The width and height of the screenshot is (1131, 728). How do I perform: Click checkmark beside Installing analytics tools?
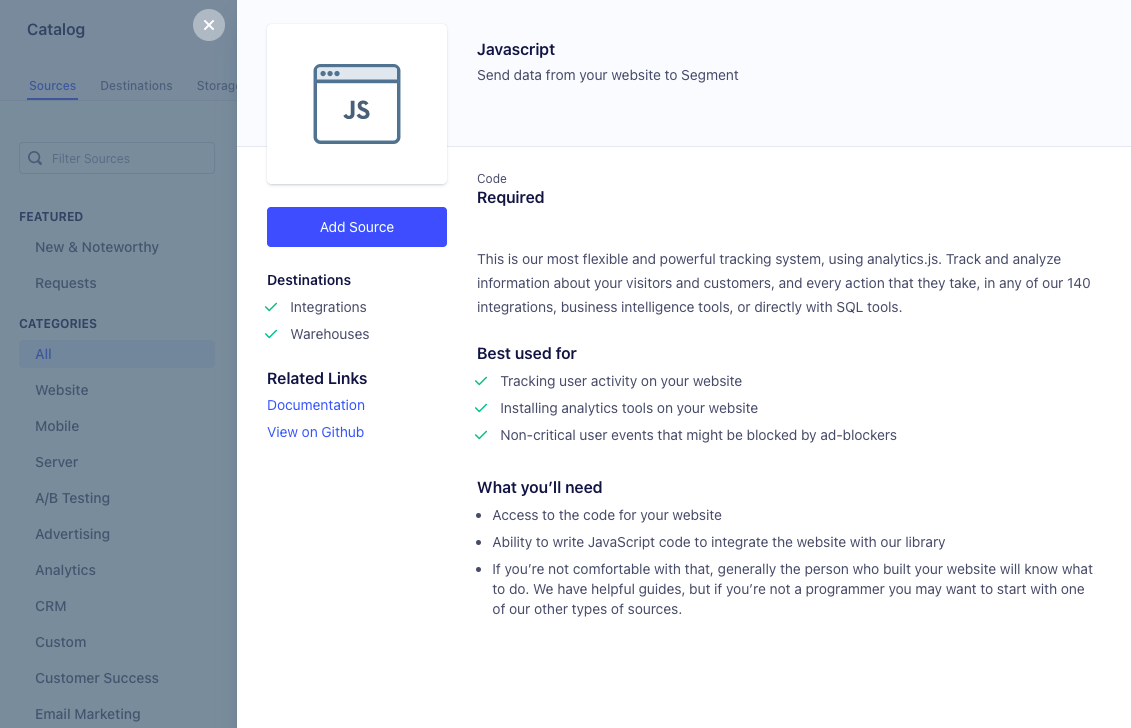(x=481, y=408)
